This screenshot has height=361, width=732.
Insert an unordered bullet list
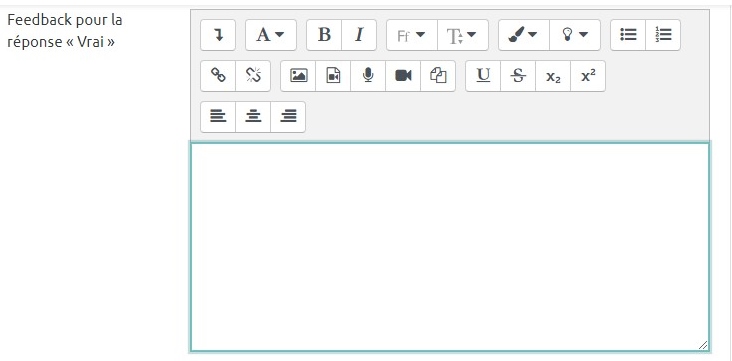(628, 35)
